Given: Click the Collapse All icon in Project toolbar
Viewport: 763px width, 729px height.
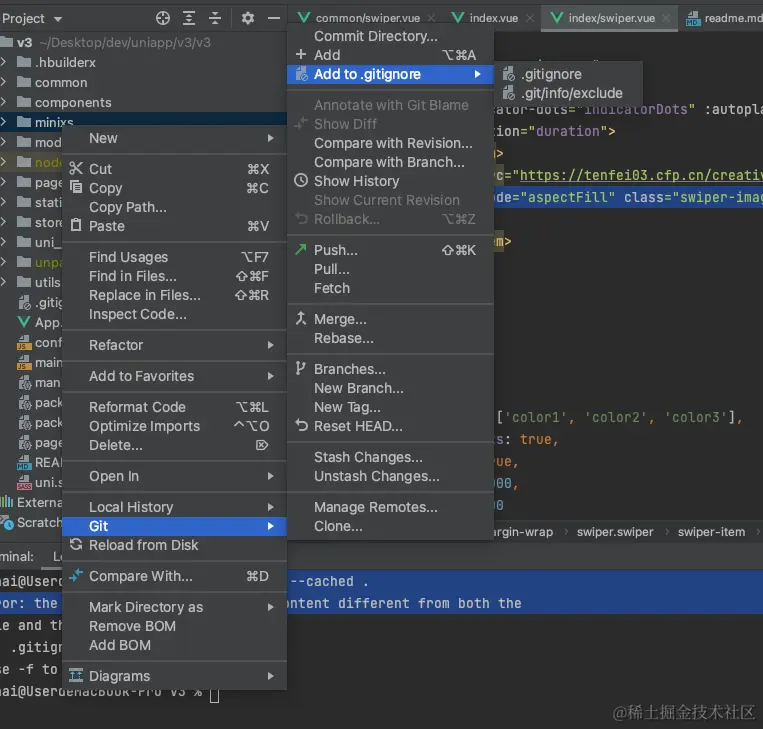Looking at the screenshot, I should [x=215, y=18].
